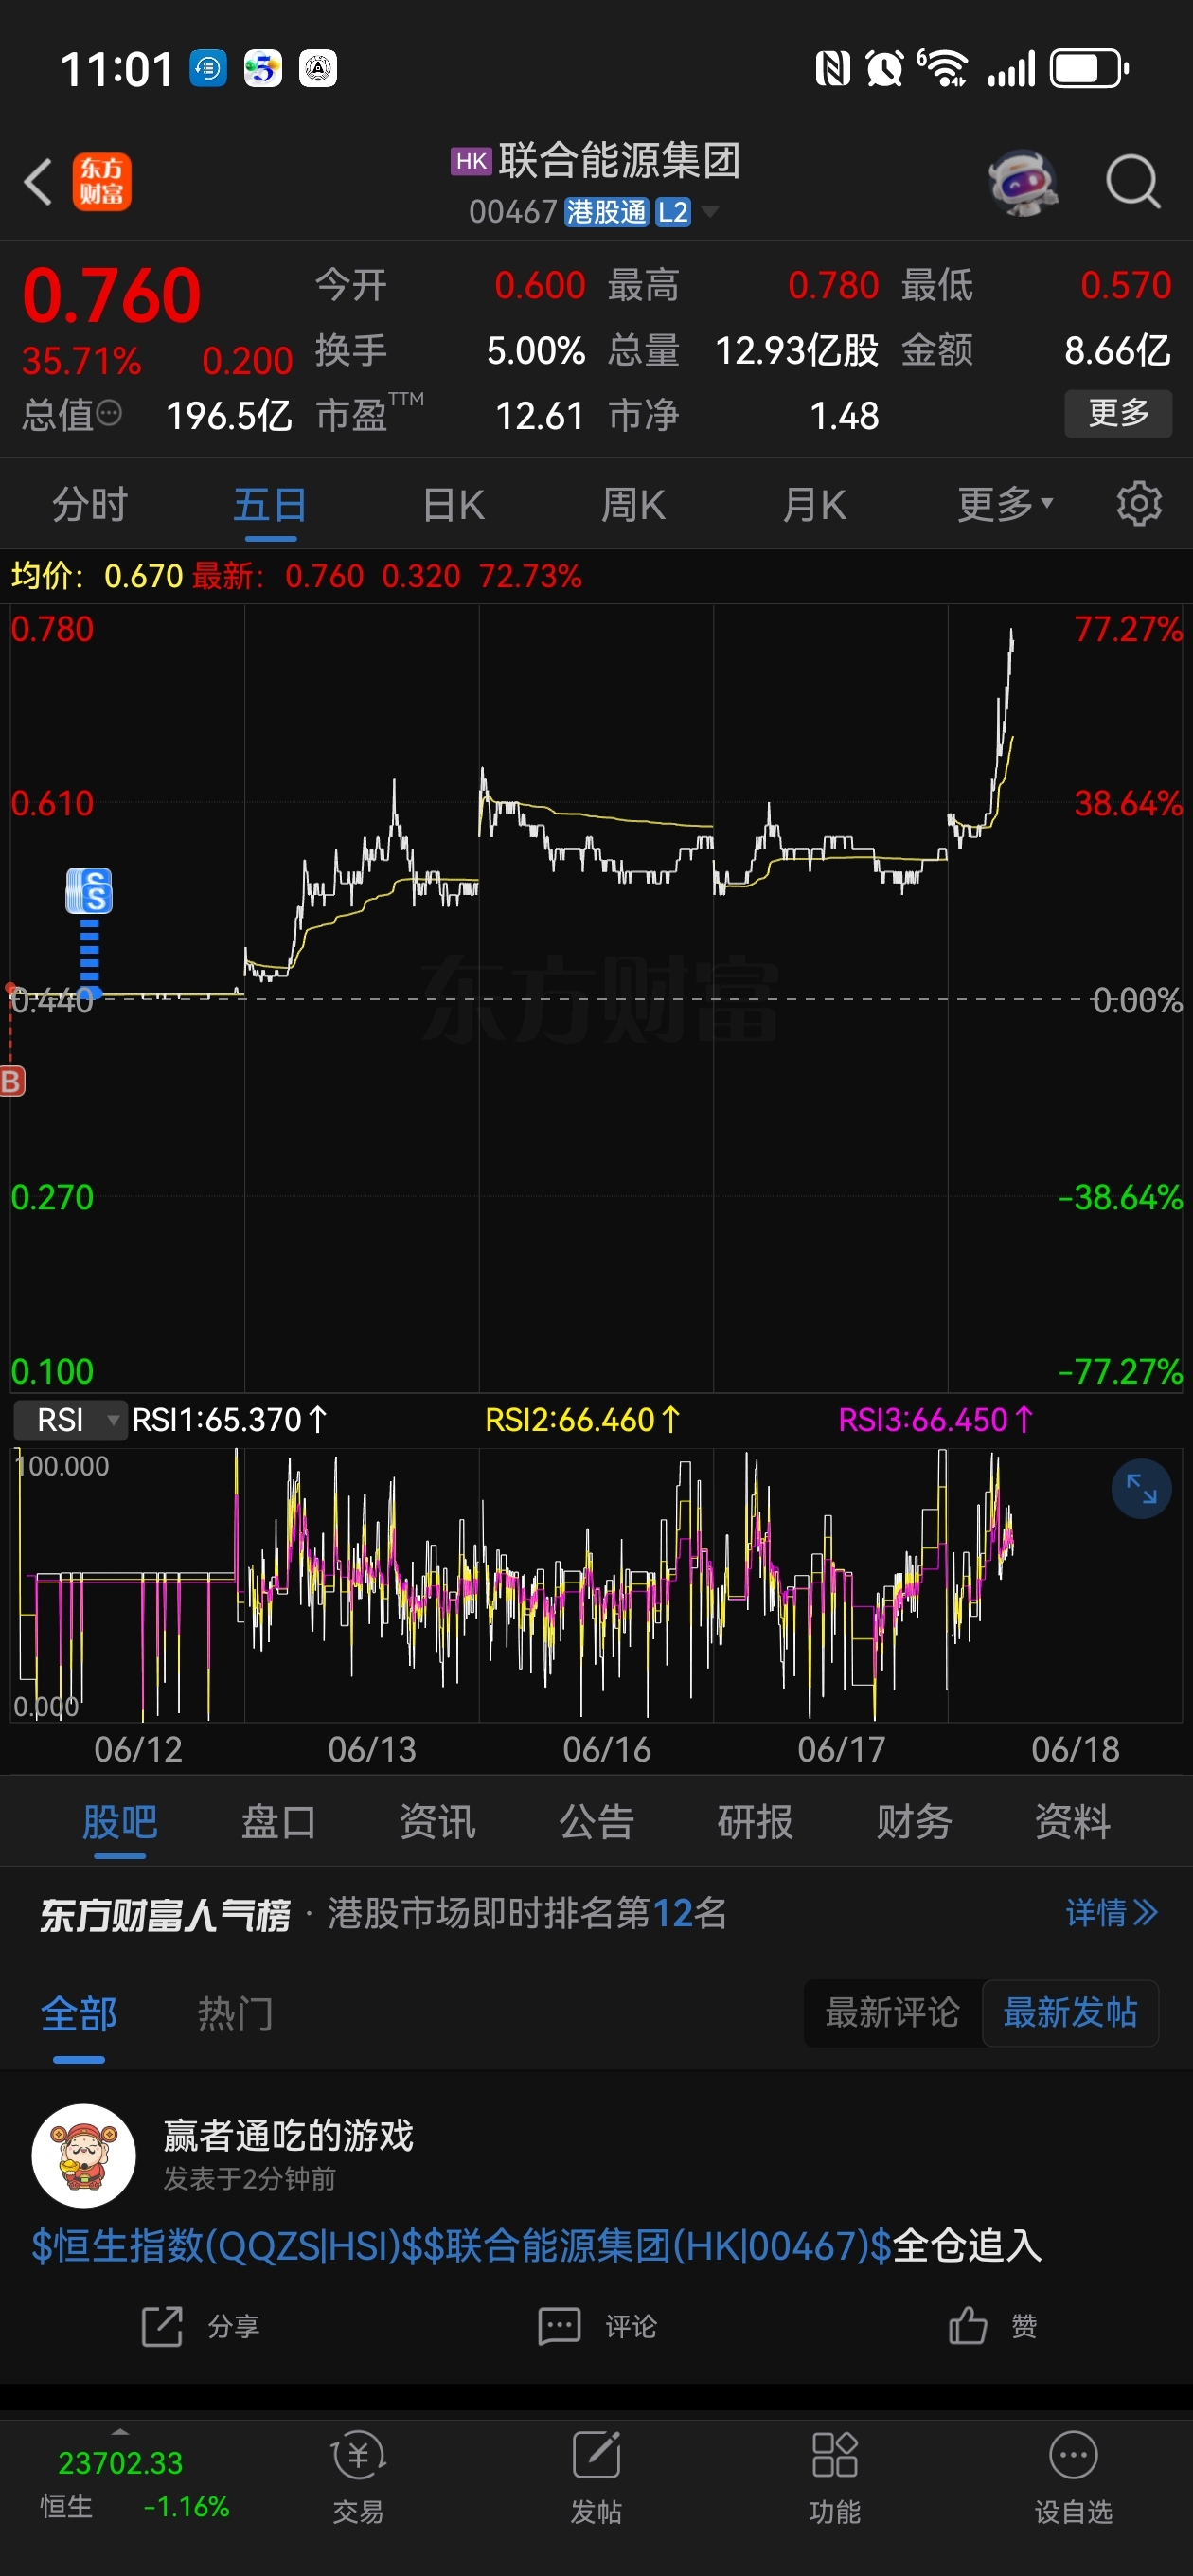The image size is (1193, 2576).
Task: Expand the RSI chart to fullscreen
Action: (1141, 1489)
